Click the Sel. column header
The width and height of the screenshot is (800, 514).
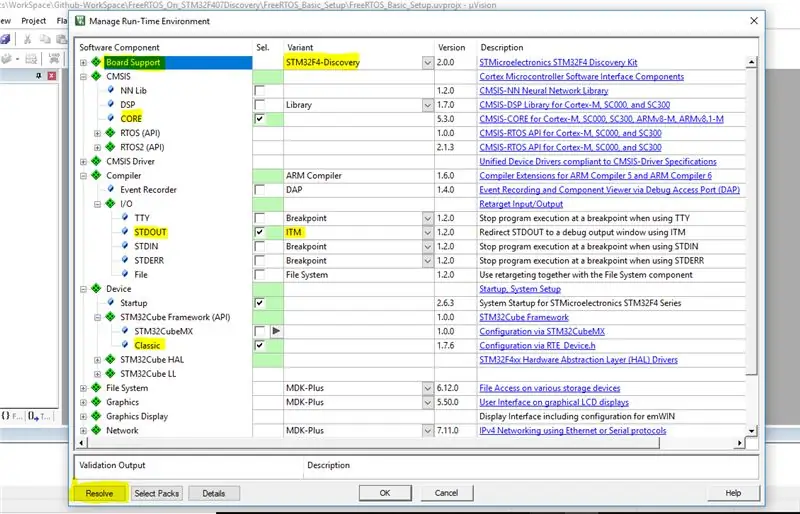tap(263, 47)
